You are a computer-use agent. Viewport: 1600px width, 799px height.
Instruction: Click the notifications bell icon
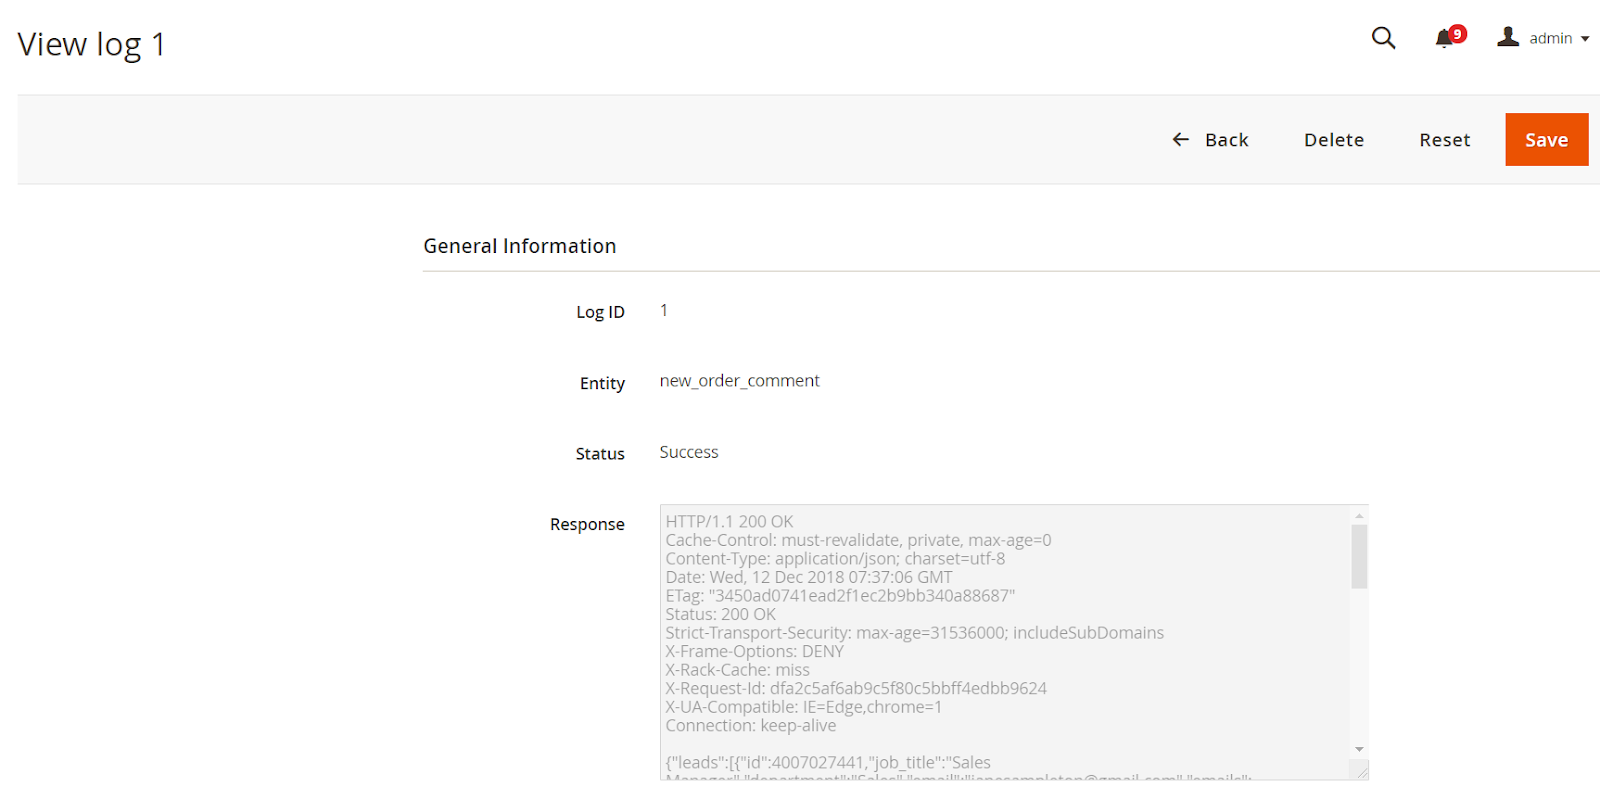click(1443, 39)
